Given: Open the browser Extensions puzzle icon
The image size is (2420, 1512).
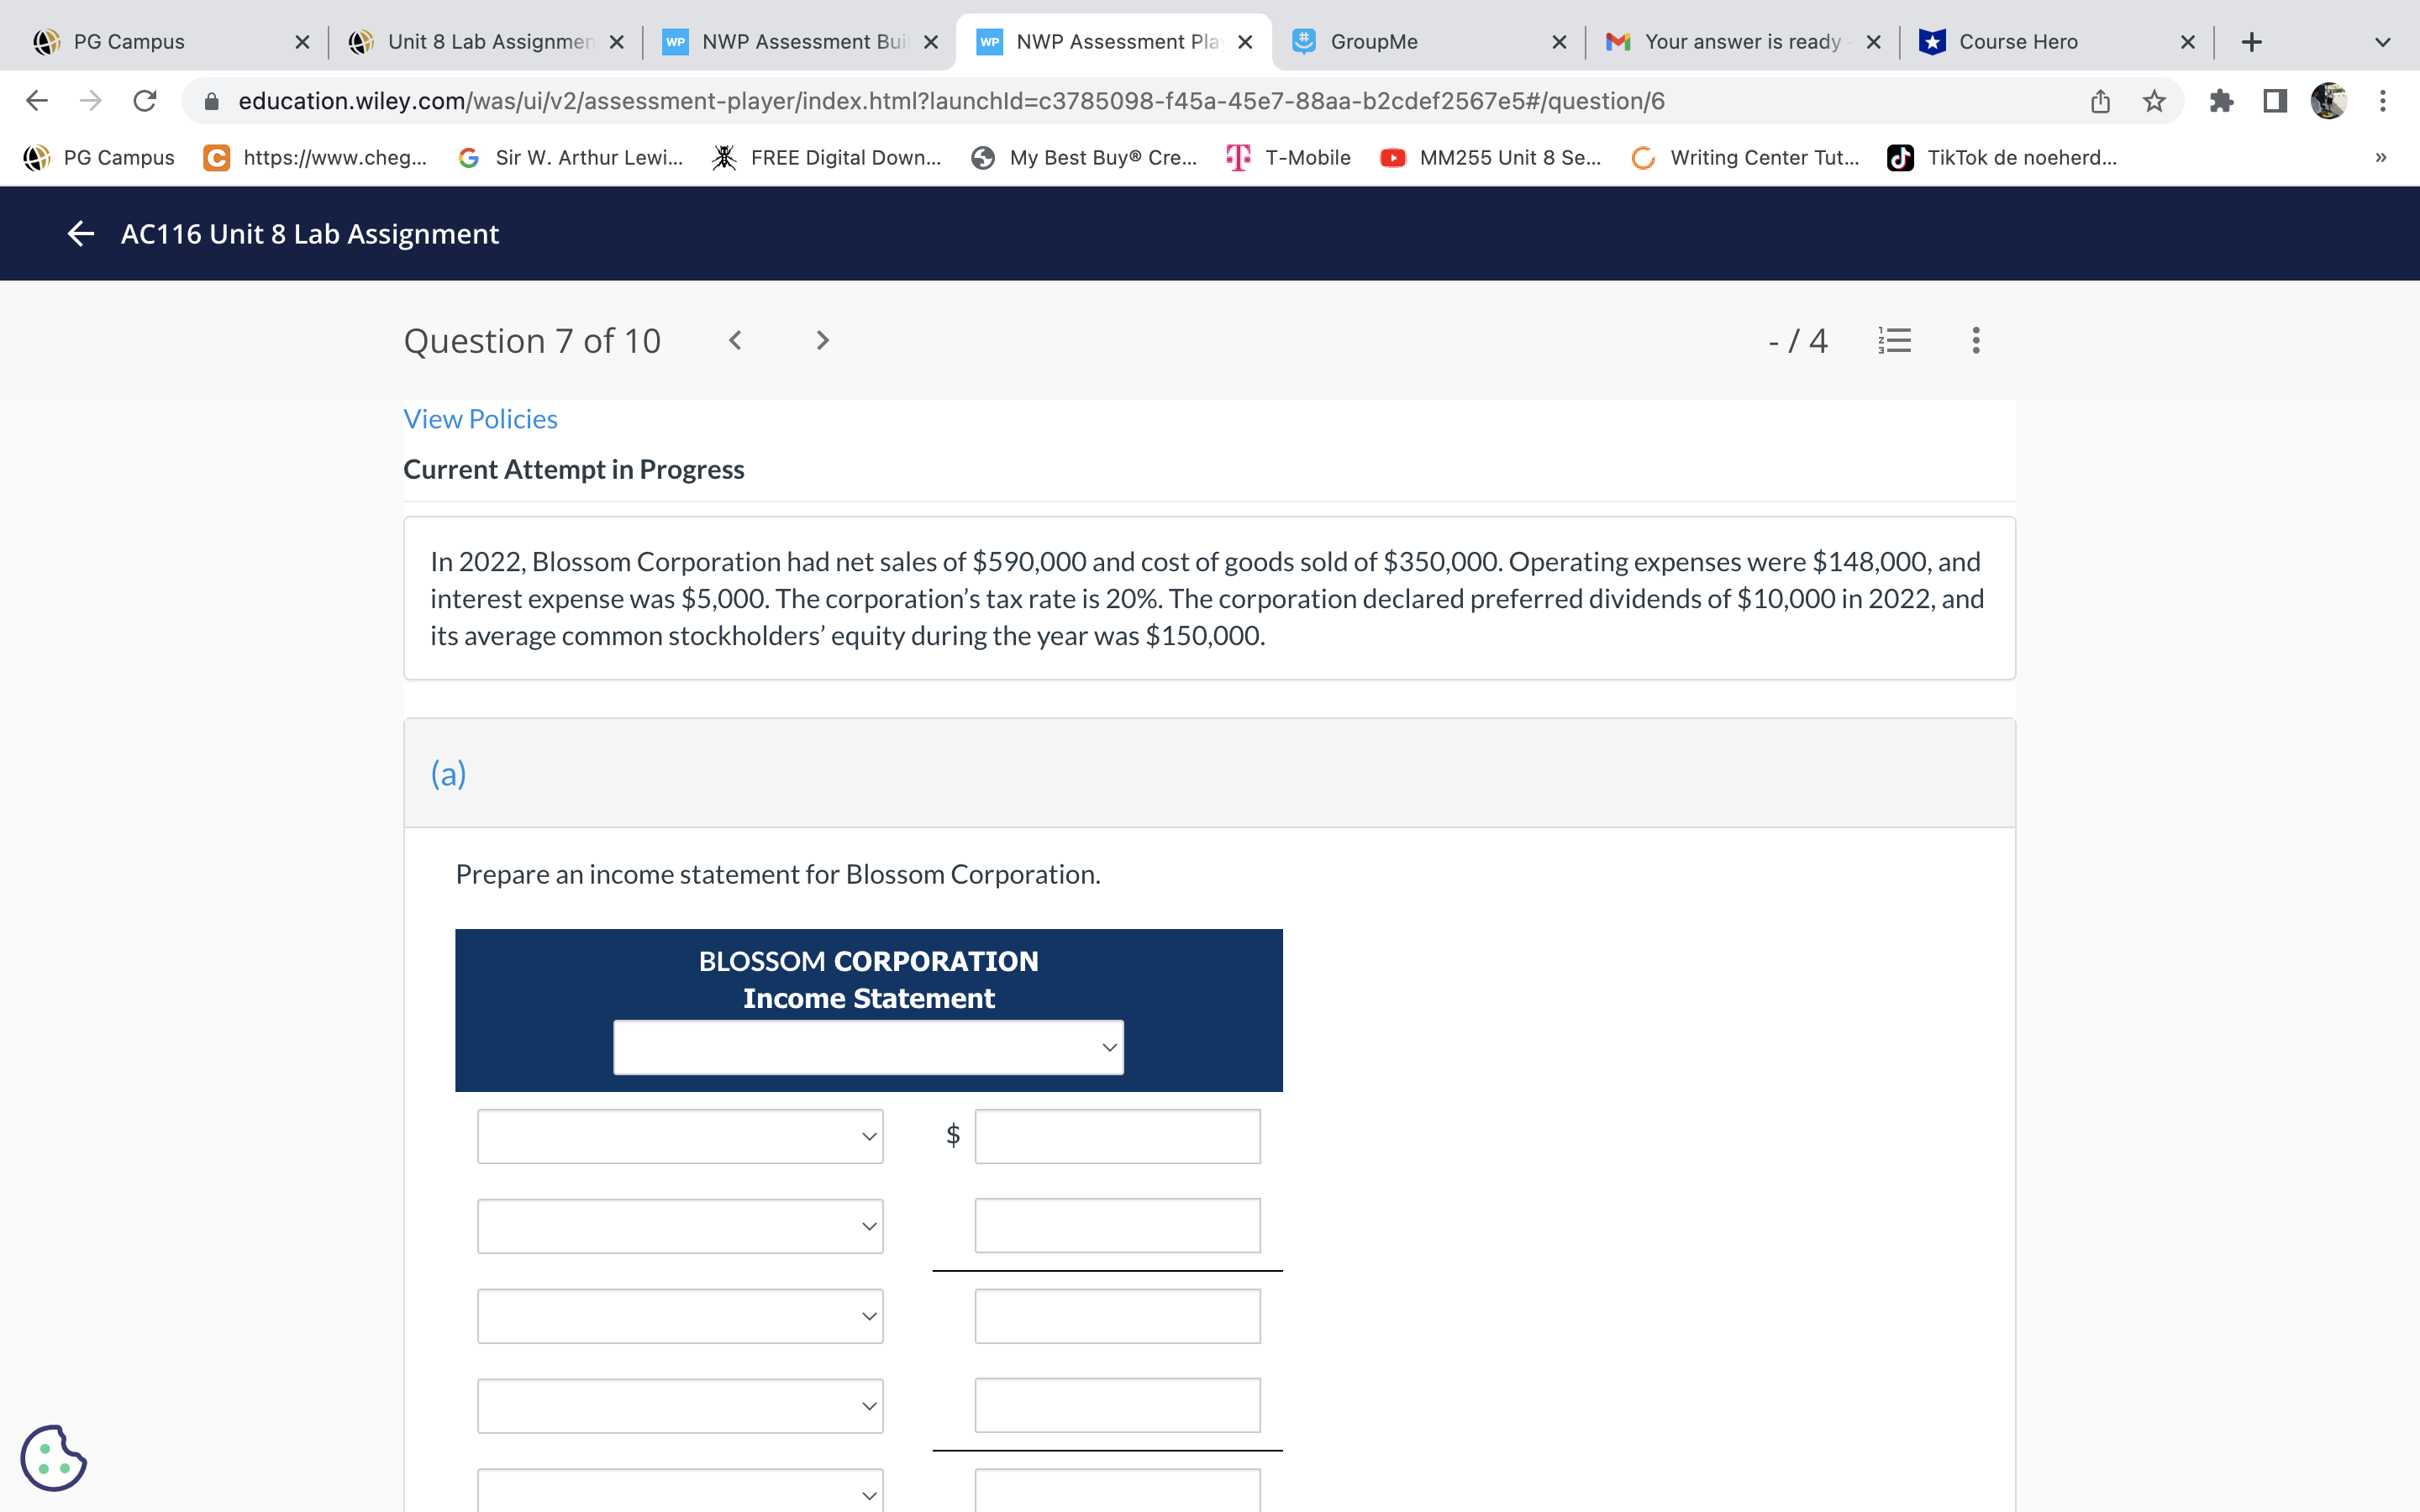Looking at the screenshot, I should [x=2221, y=101].
